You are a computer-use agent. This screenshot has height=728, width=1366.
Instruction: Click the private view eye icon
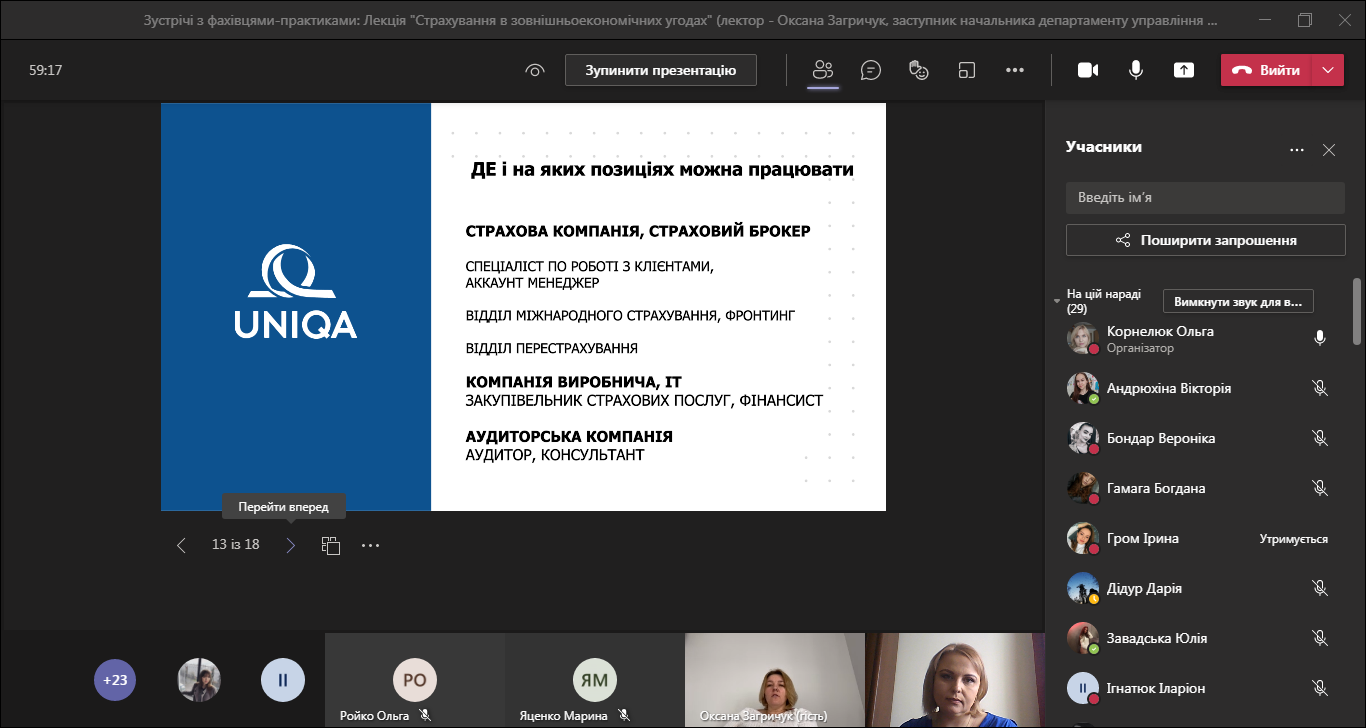pyautogui.click(x=535, y=70)
